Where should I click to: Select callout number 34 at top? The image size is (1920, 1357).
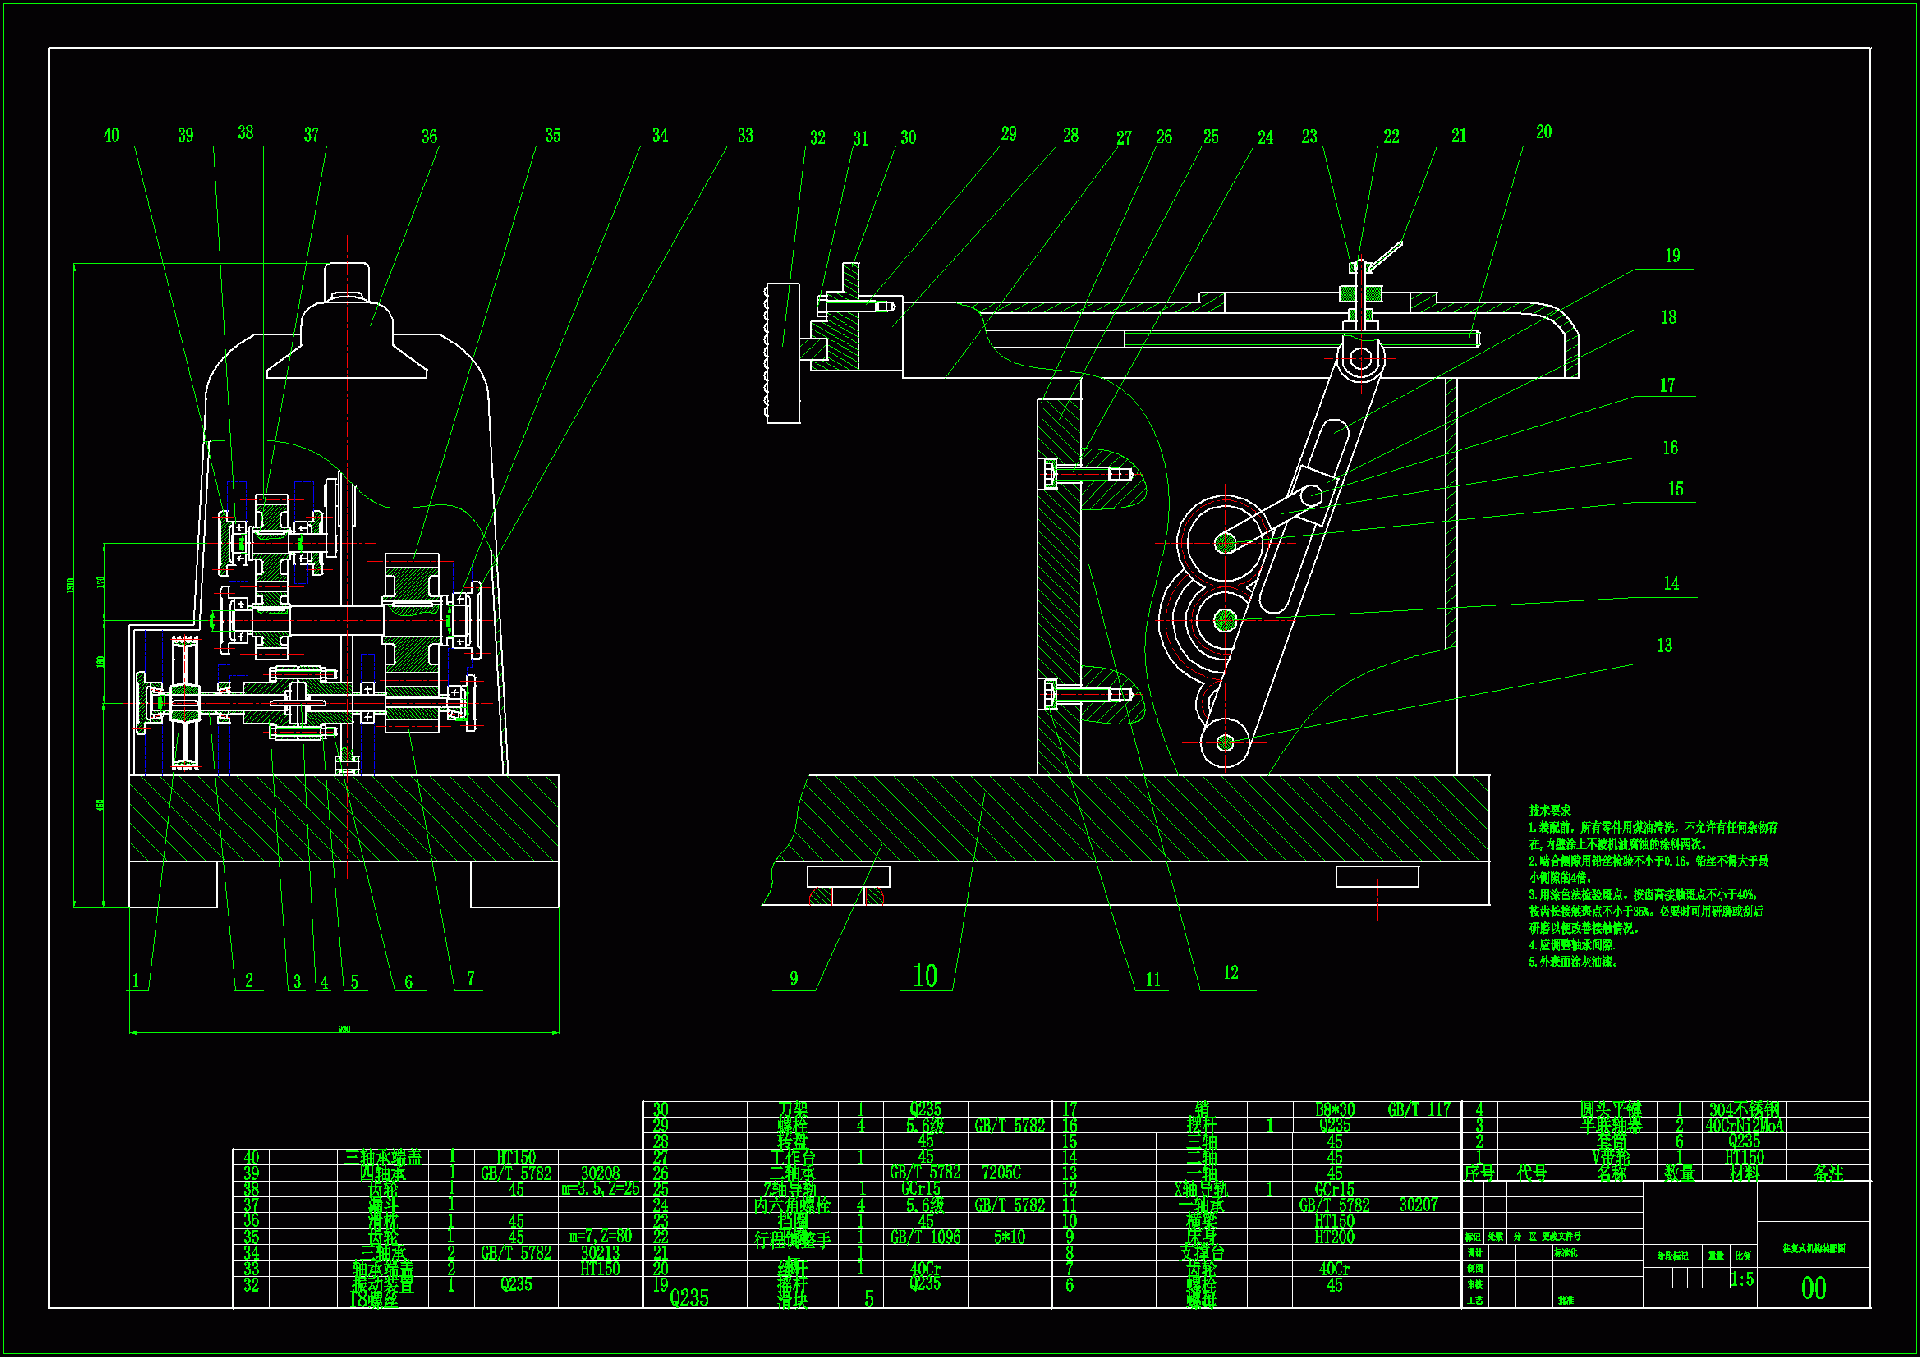click(659, 136)
